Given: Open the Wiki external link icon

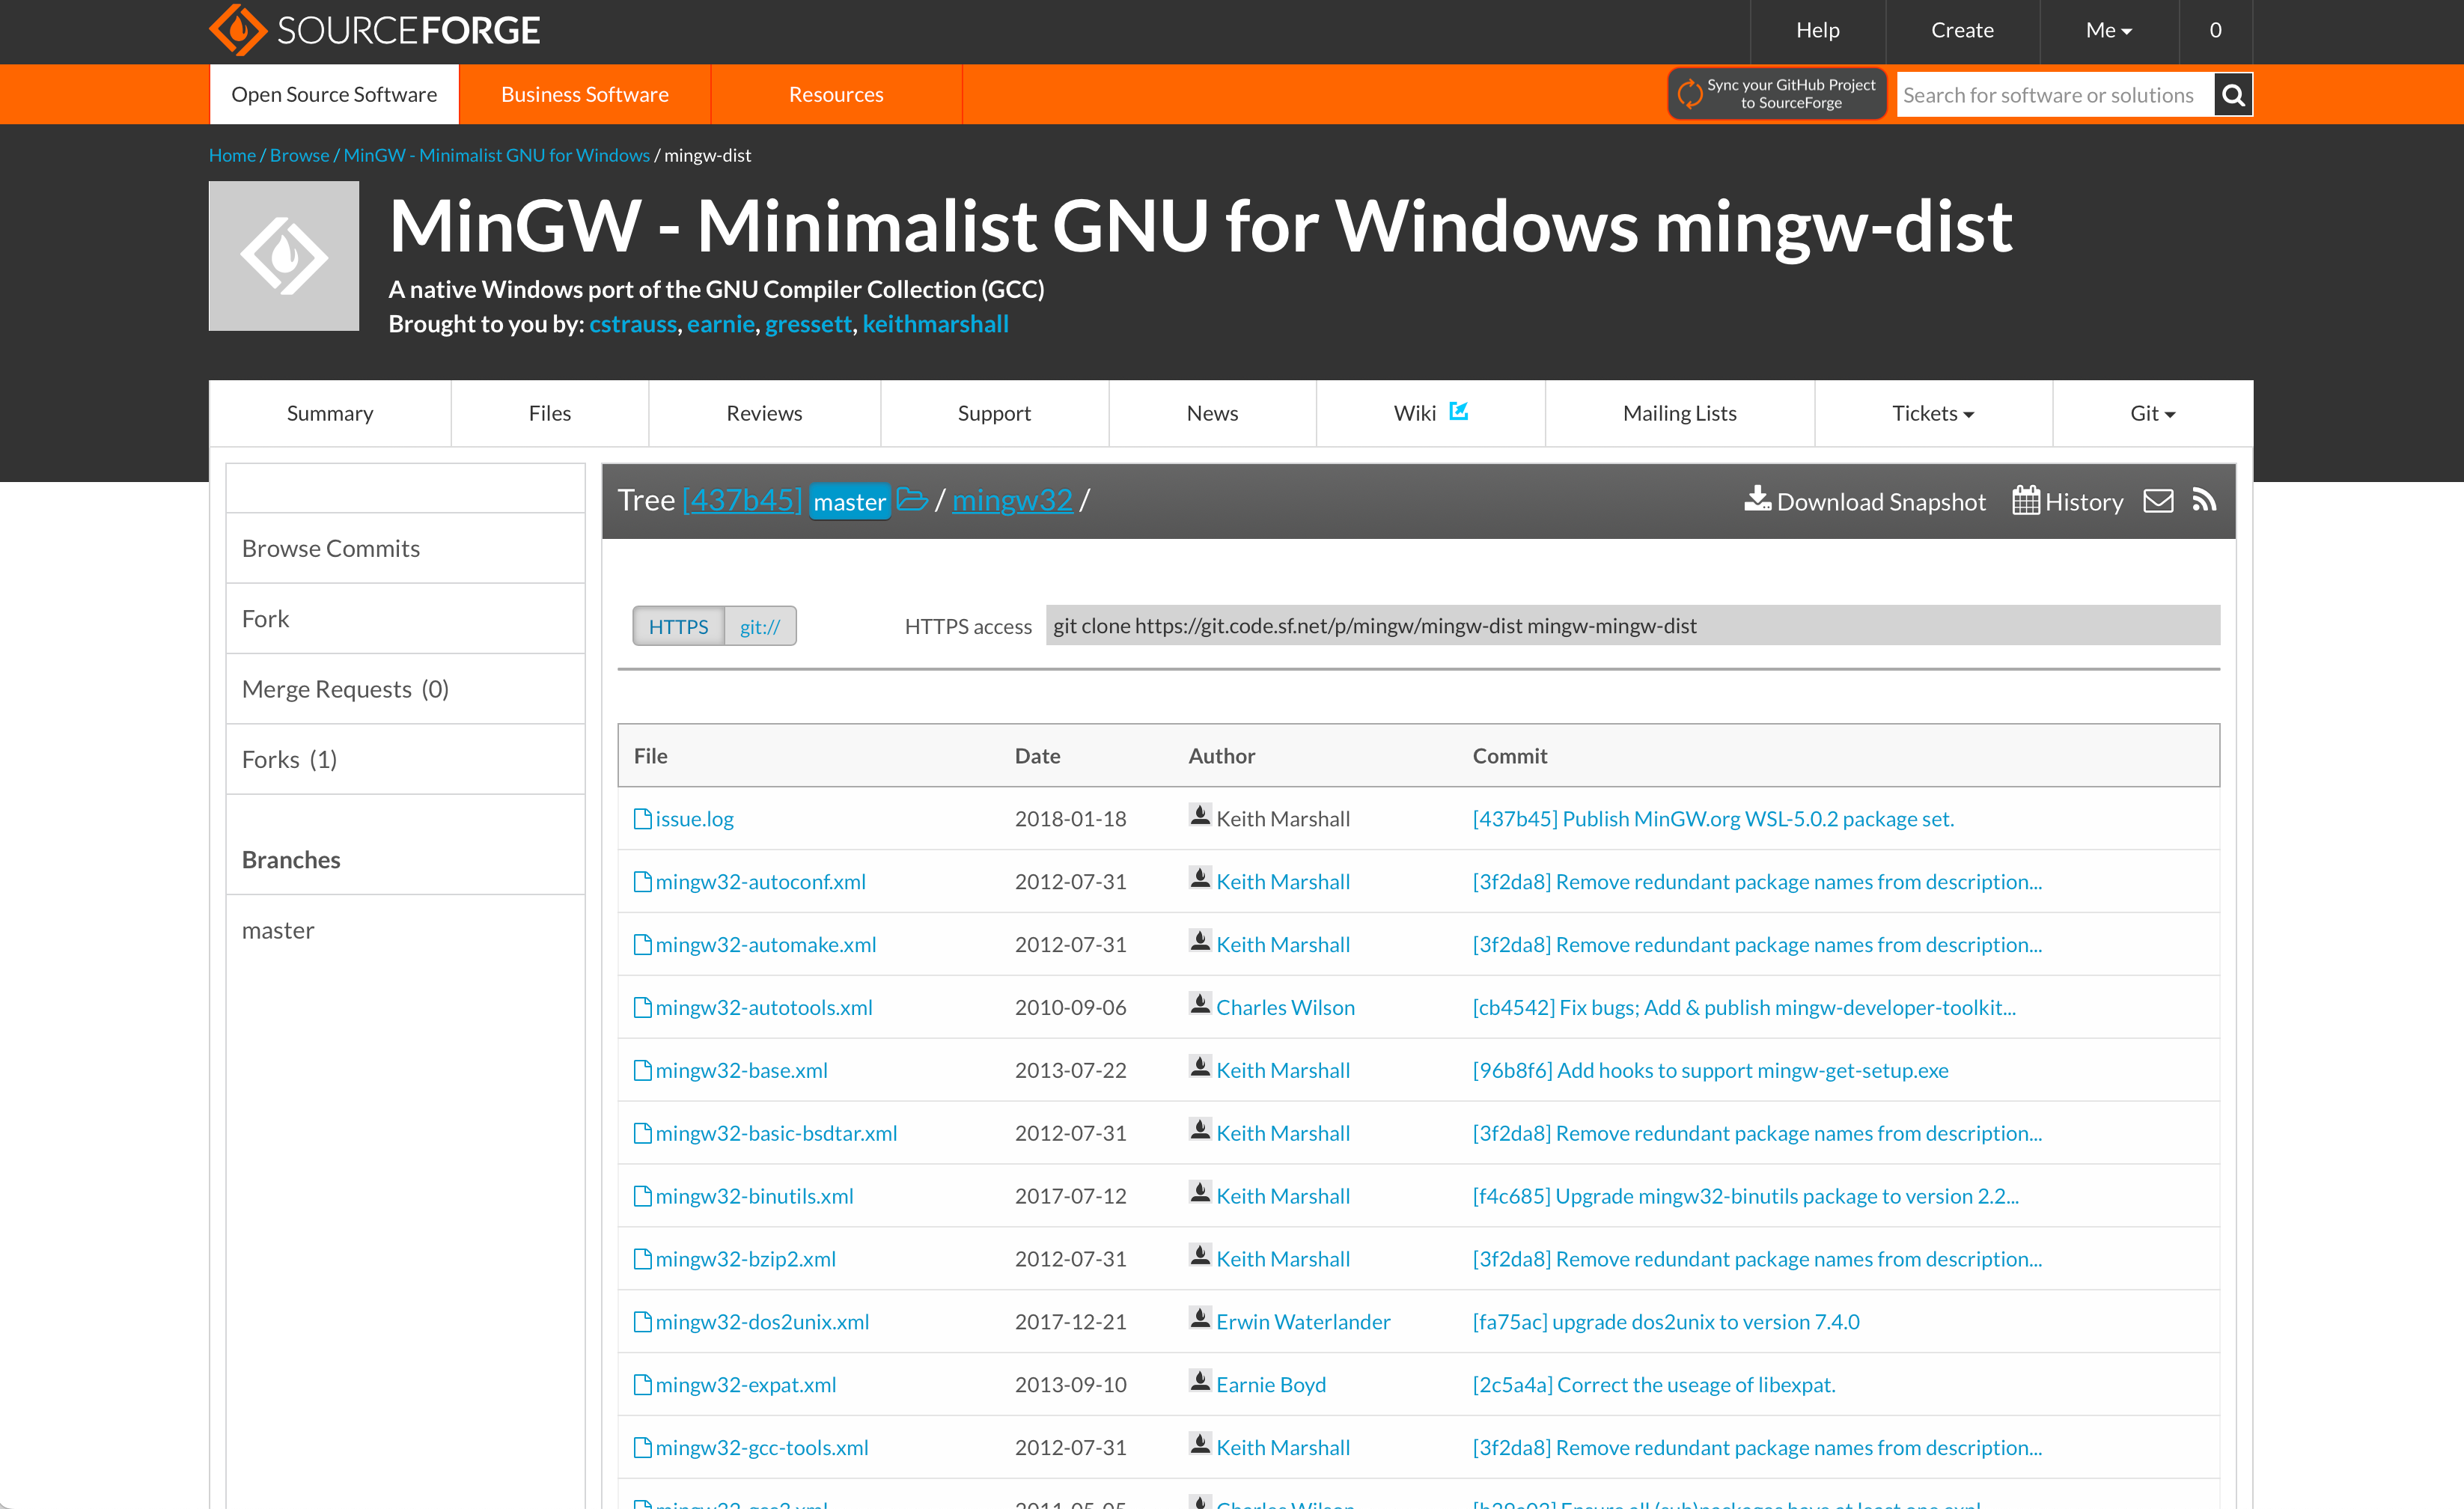Looking at the screenshot, I should (1458, 411).
